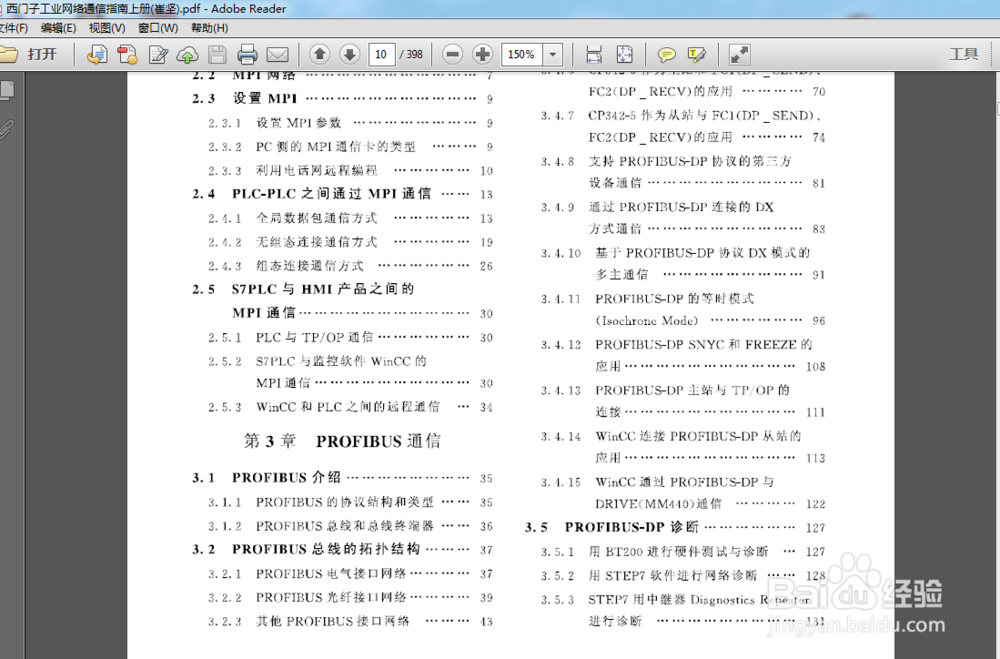Open the 窗口(W) menu
Screen dimensions: 1000x659
click(x=158, y=28)
